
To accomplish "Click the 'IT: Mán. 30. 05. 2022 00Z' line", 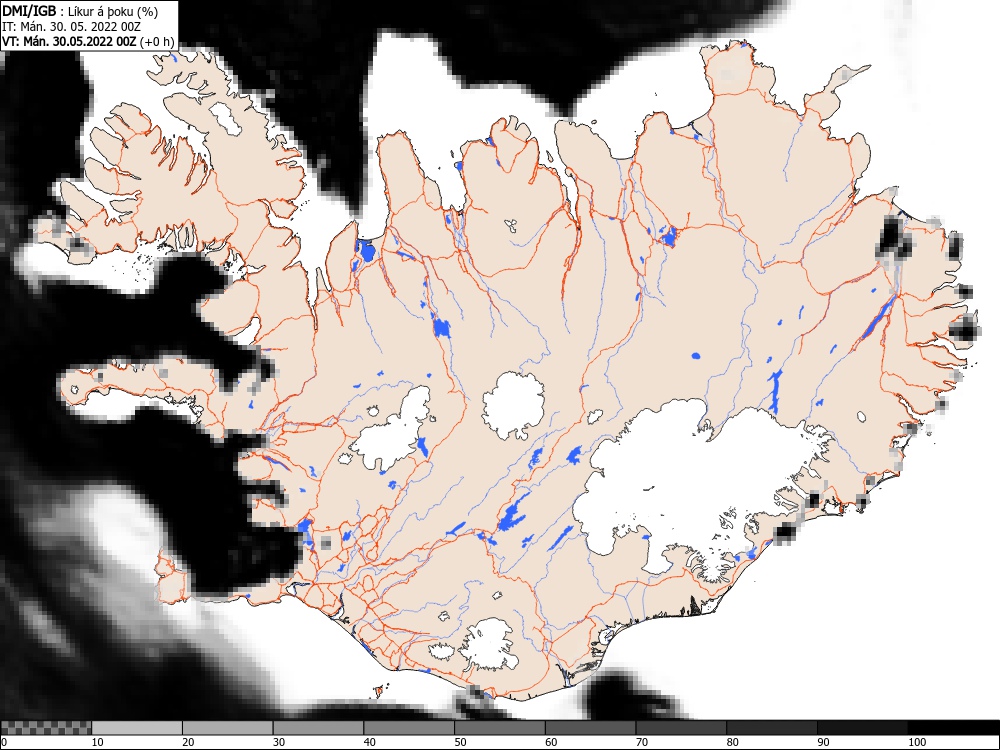I will (71, 27).
